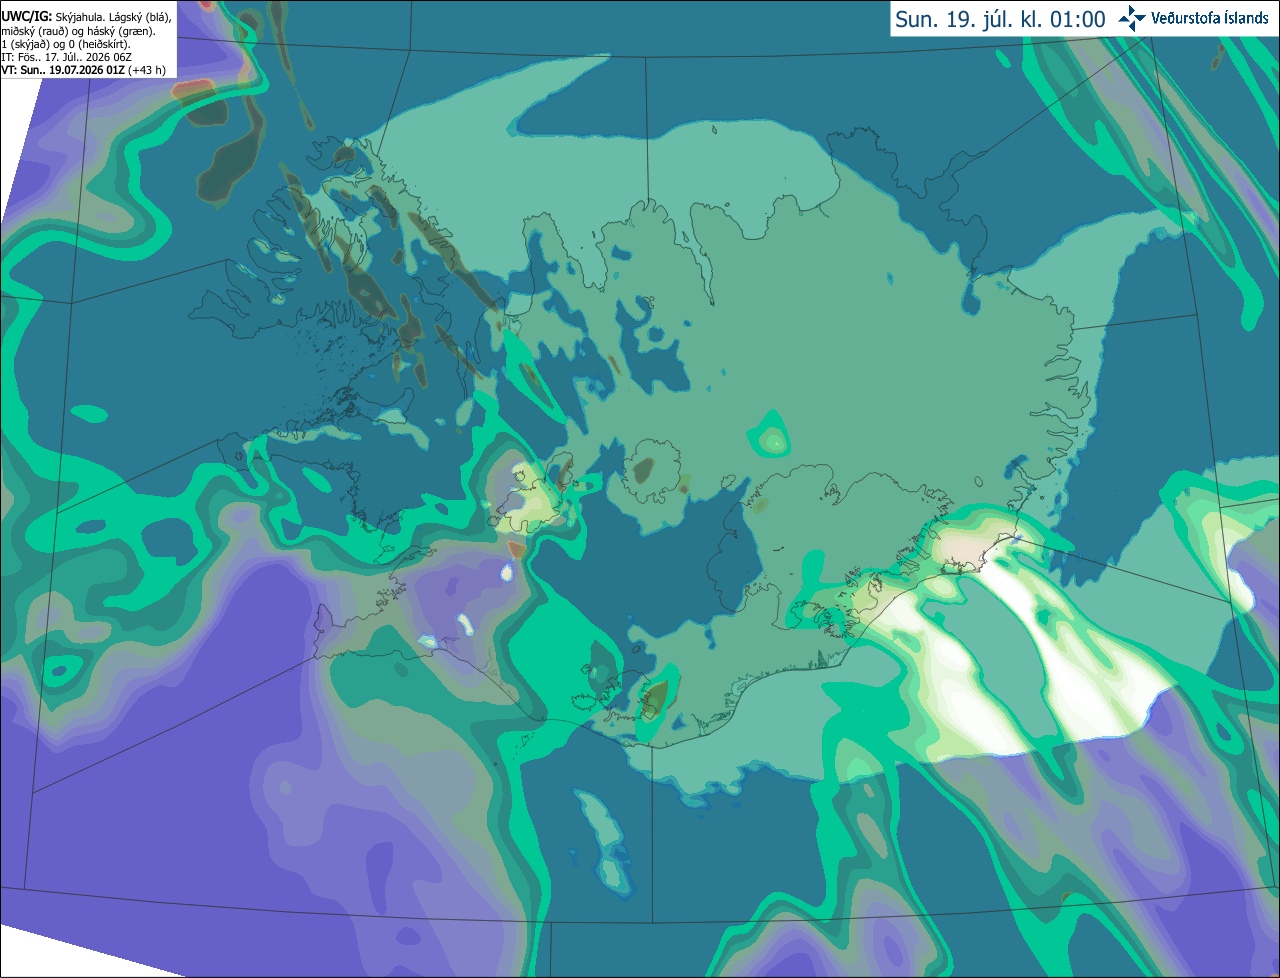Click the brown-filled oval glacier outline in central Iceland
1280x978 pixels.
tap(644, 468)
